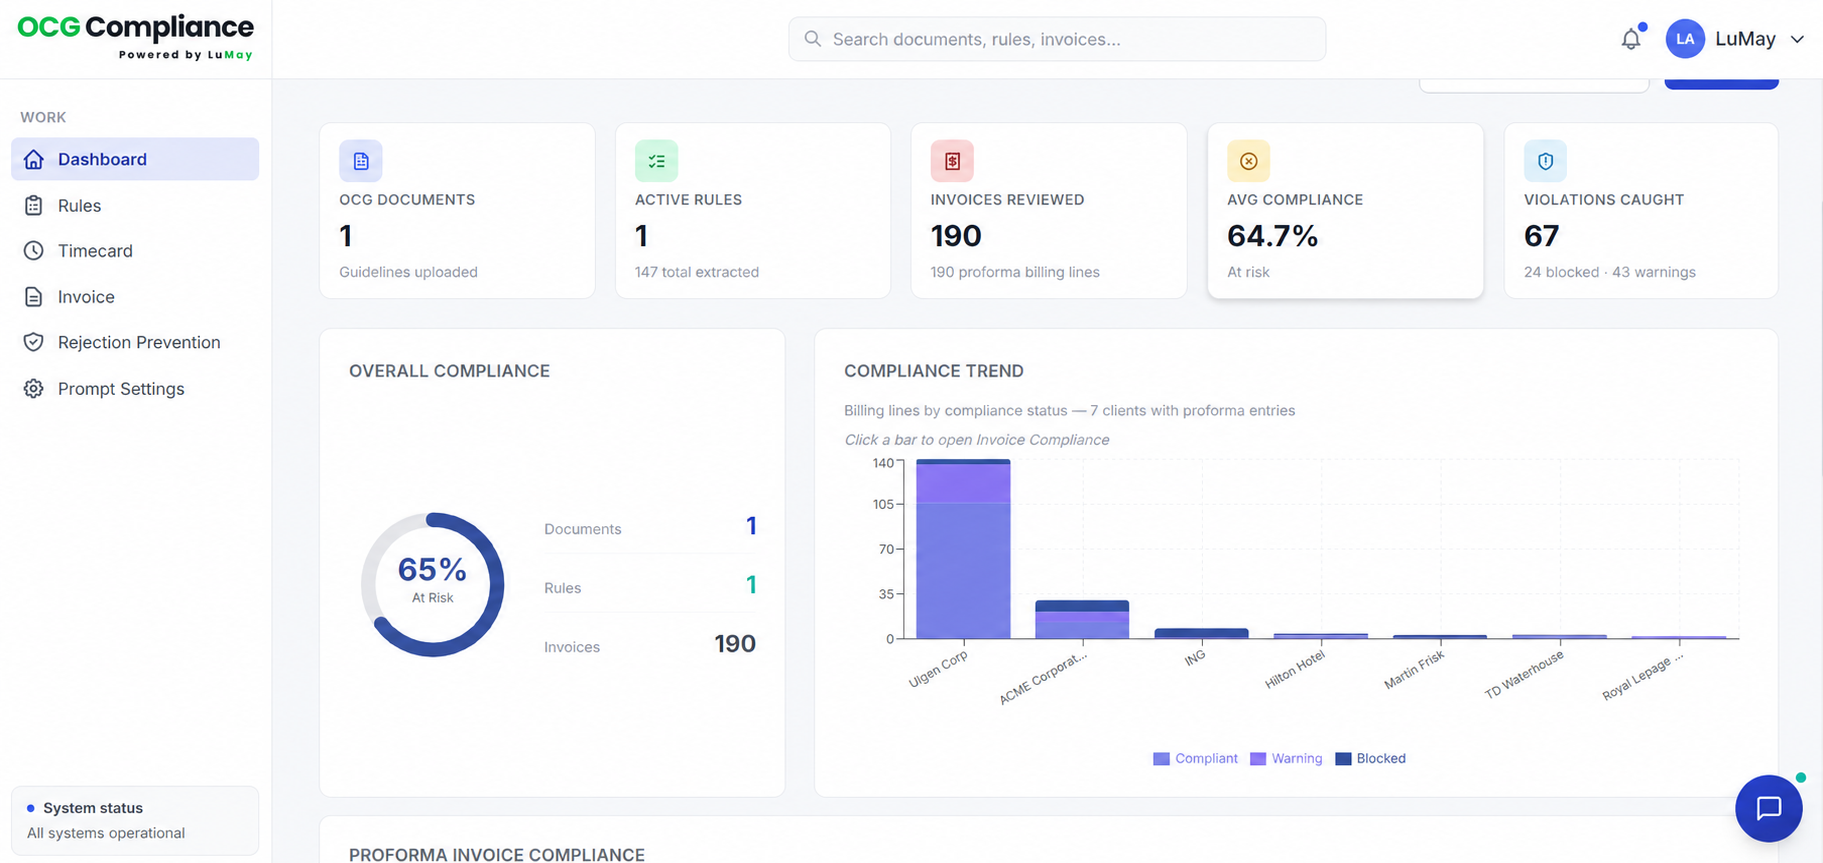
Task: Toggle Warning legend swatch
Action: 1258,759
